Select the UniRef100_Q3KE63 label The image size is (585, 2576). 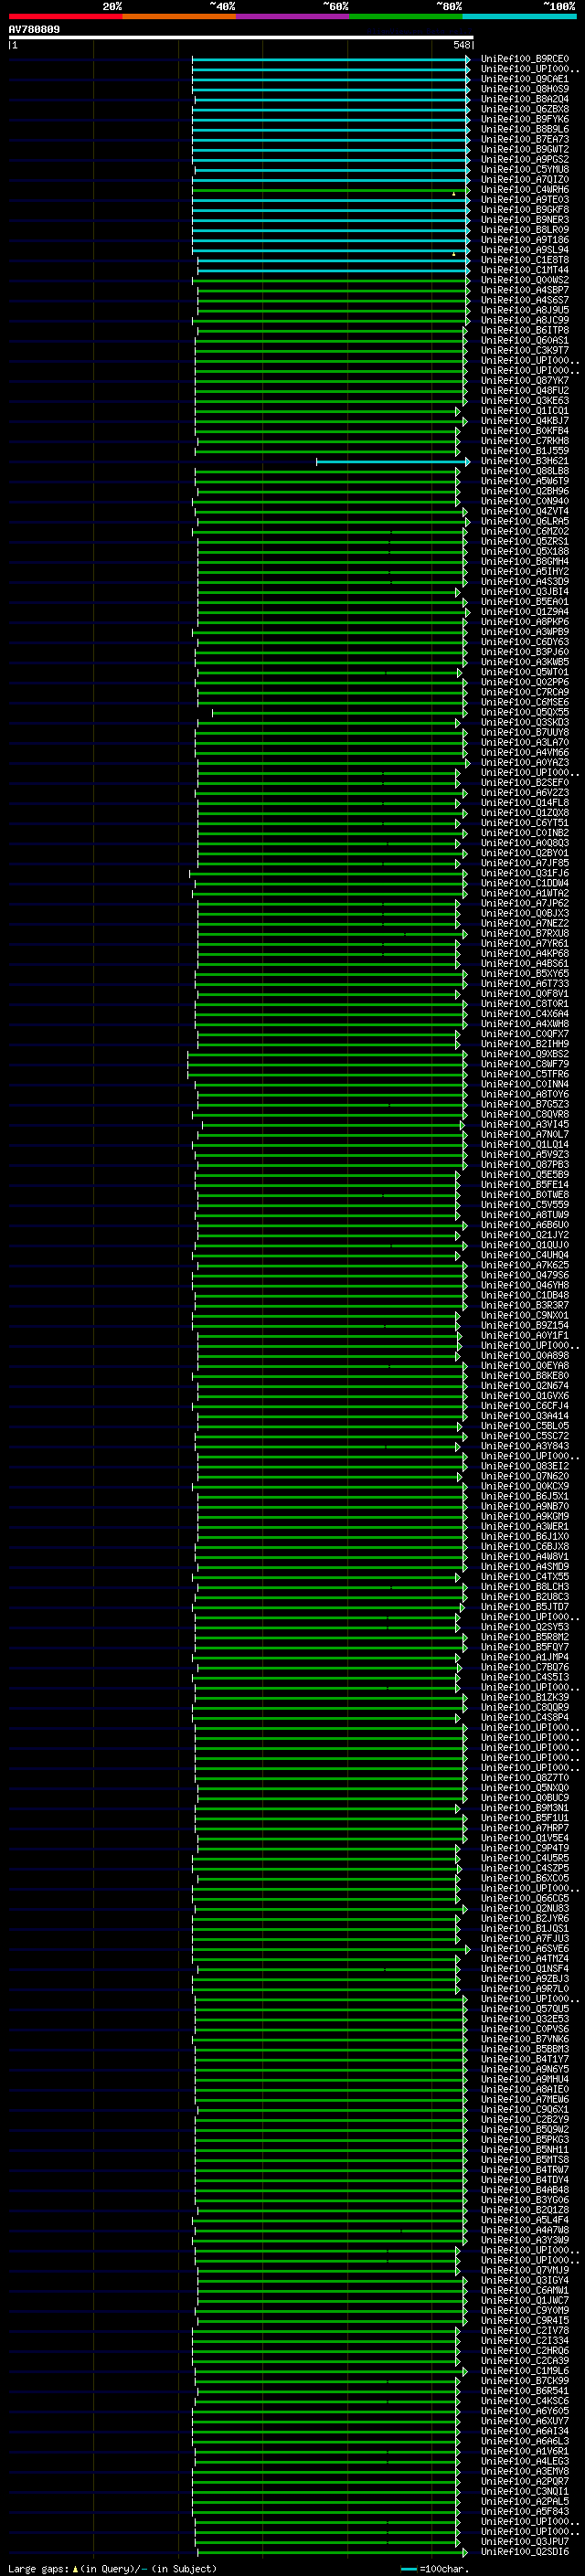click(x=524, y=400)
